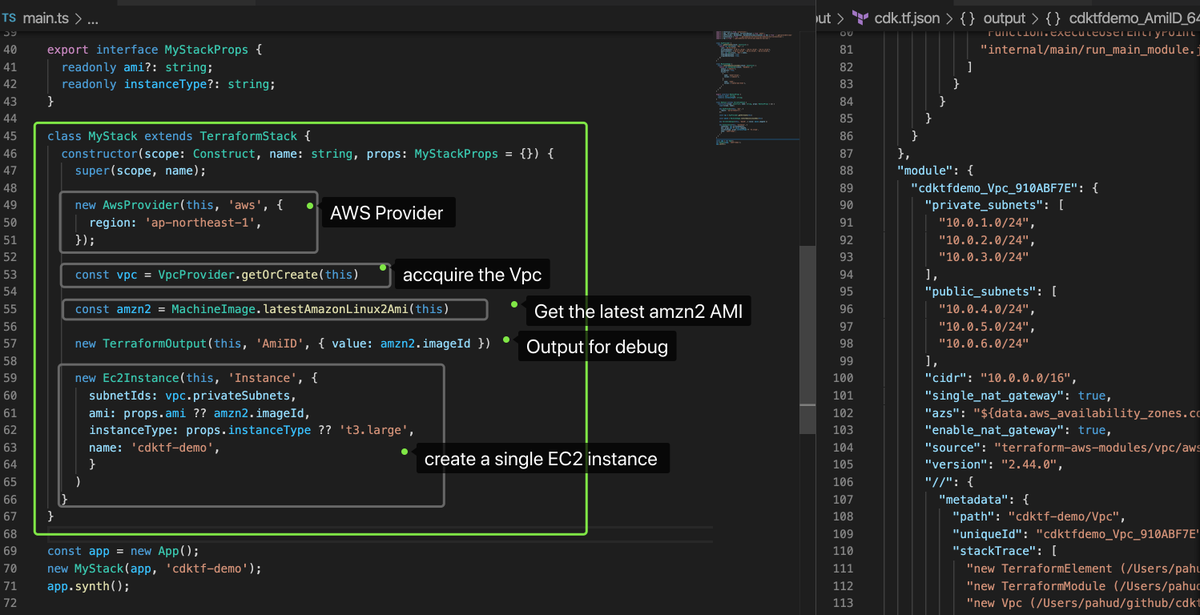
Task: Click the AWS Provider annotation label
Action: click(x=387, y=212)
